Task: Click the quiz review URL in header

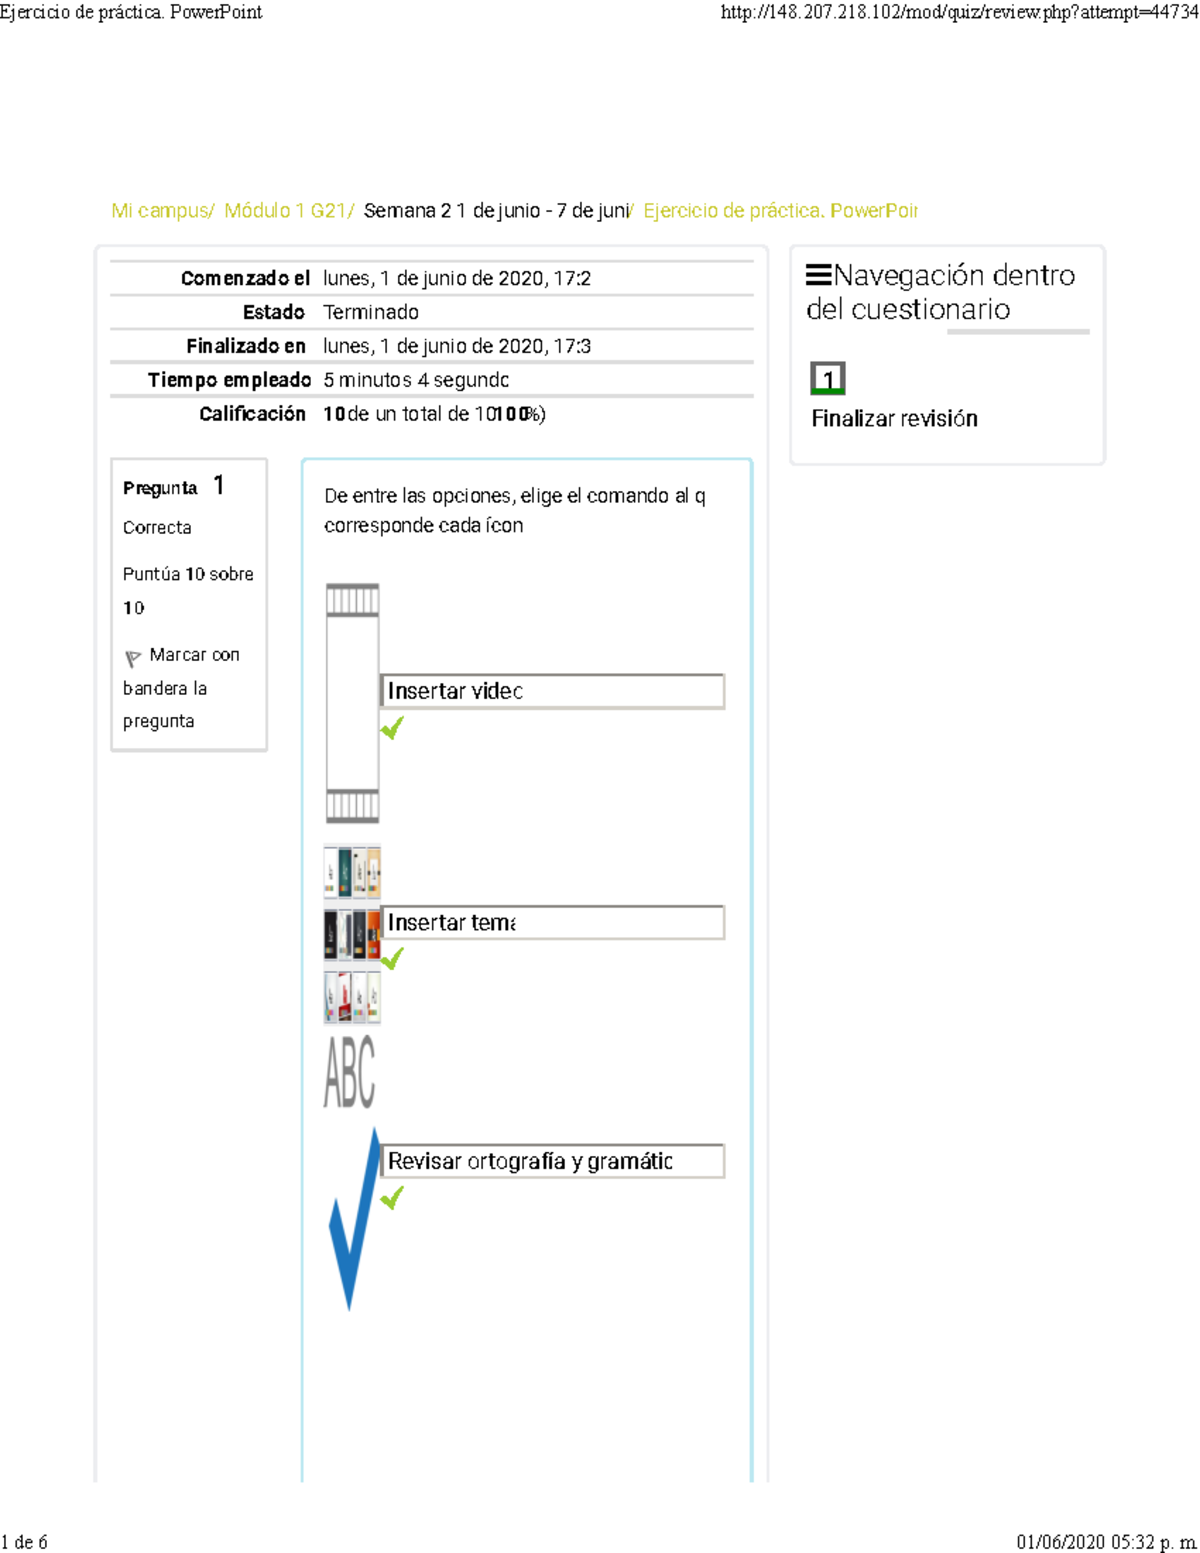Action: point(958,13)
